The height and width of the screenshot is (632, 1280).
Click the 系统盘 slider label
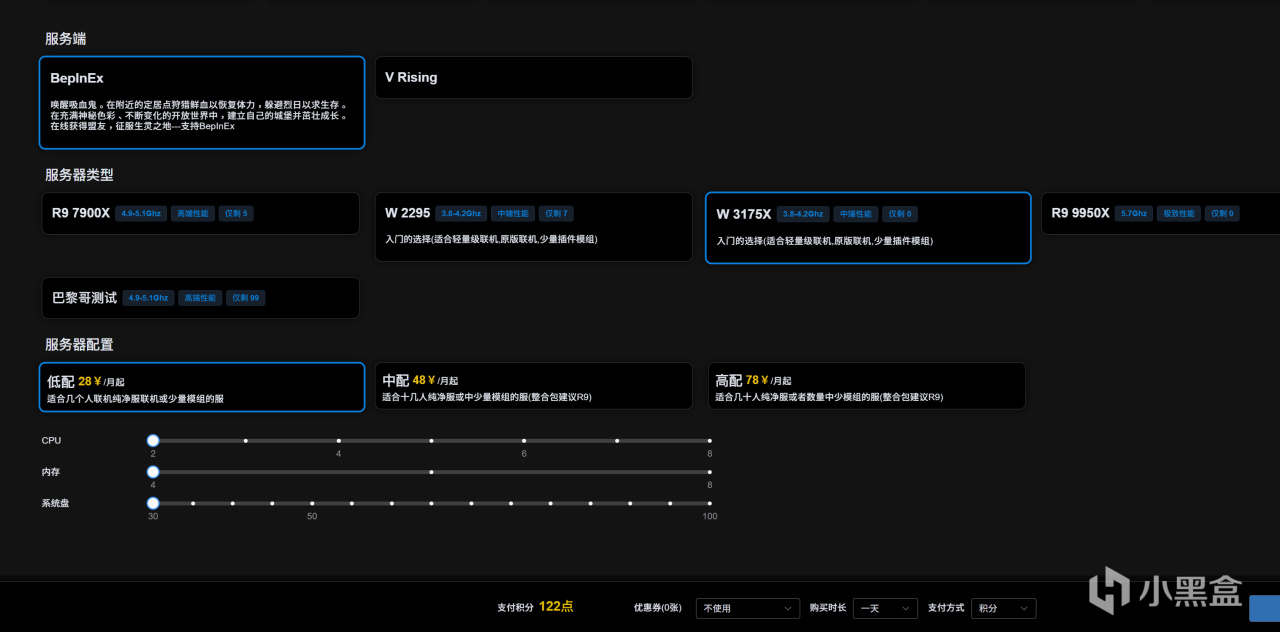click(x=55, y=503)
